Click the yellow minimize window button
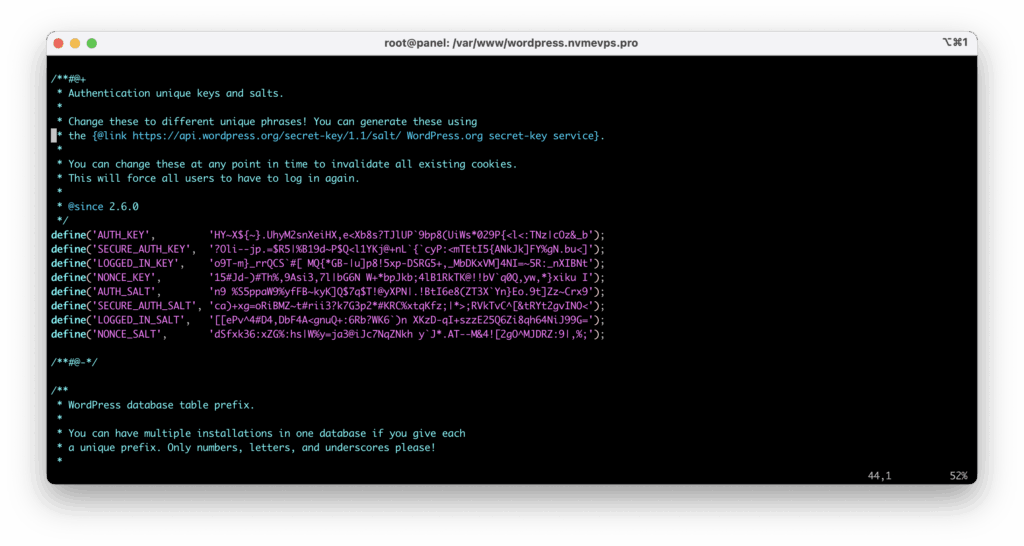The image size is (1024, 546). point(75,43)
